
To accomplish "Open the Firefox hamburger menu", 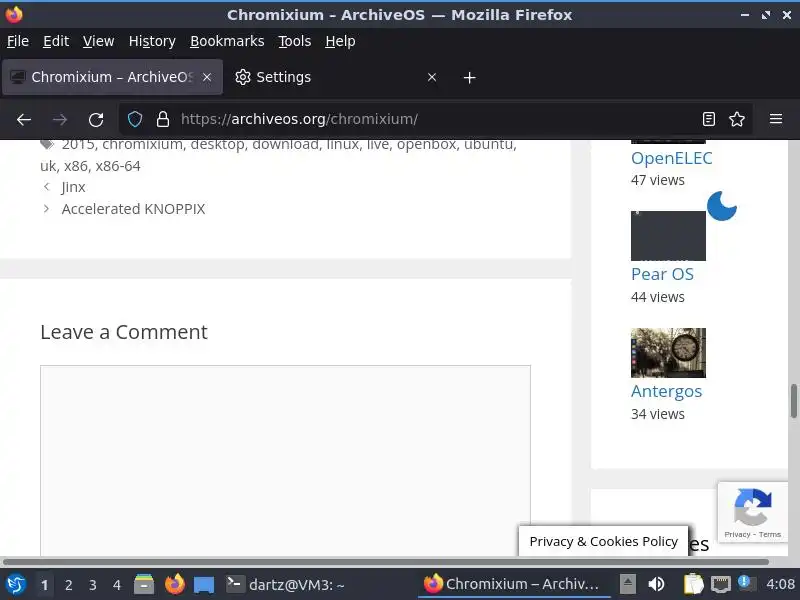I will click(x=776, y=119).
